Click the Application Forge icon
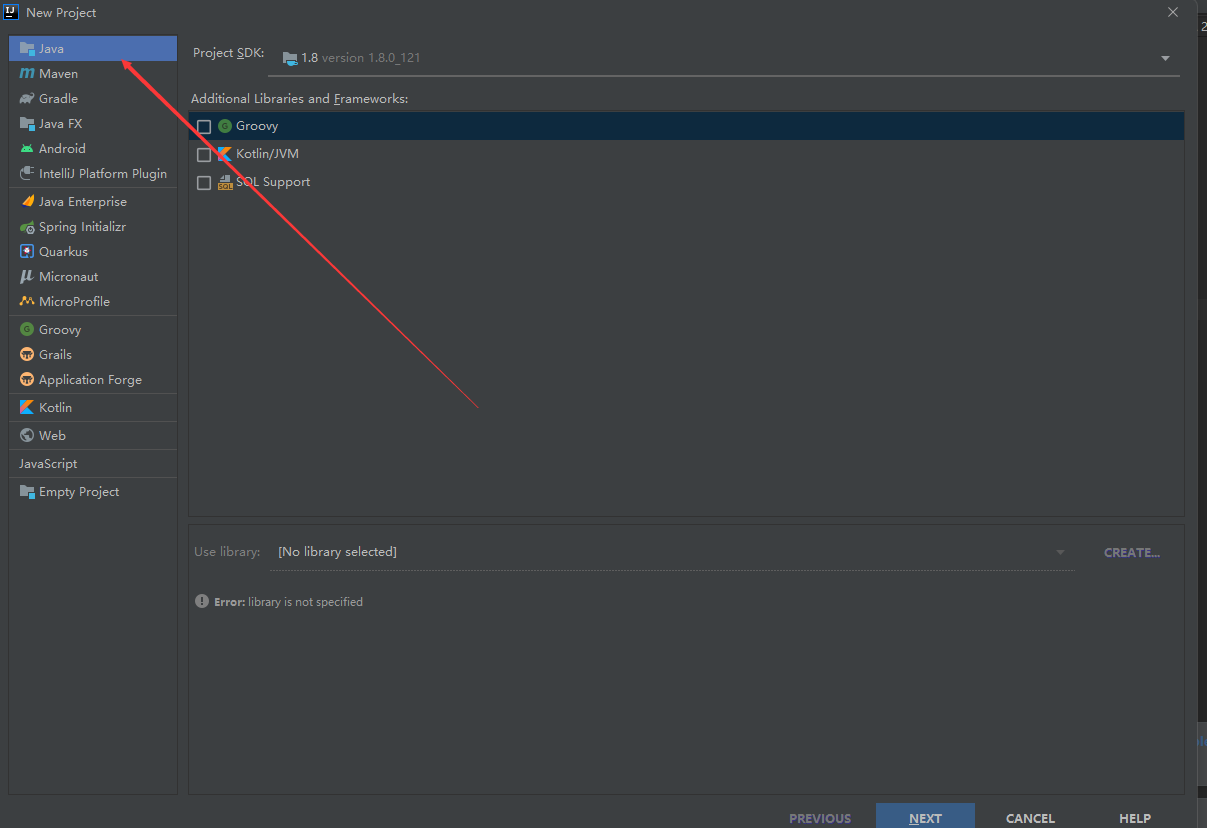The image size is (1207, 828). [x=27, y=379]
